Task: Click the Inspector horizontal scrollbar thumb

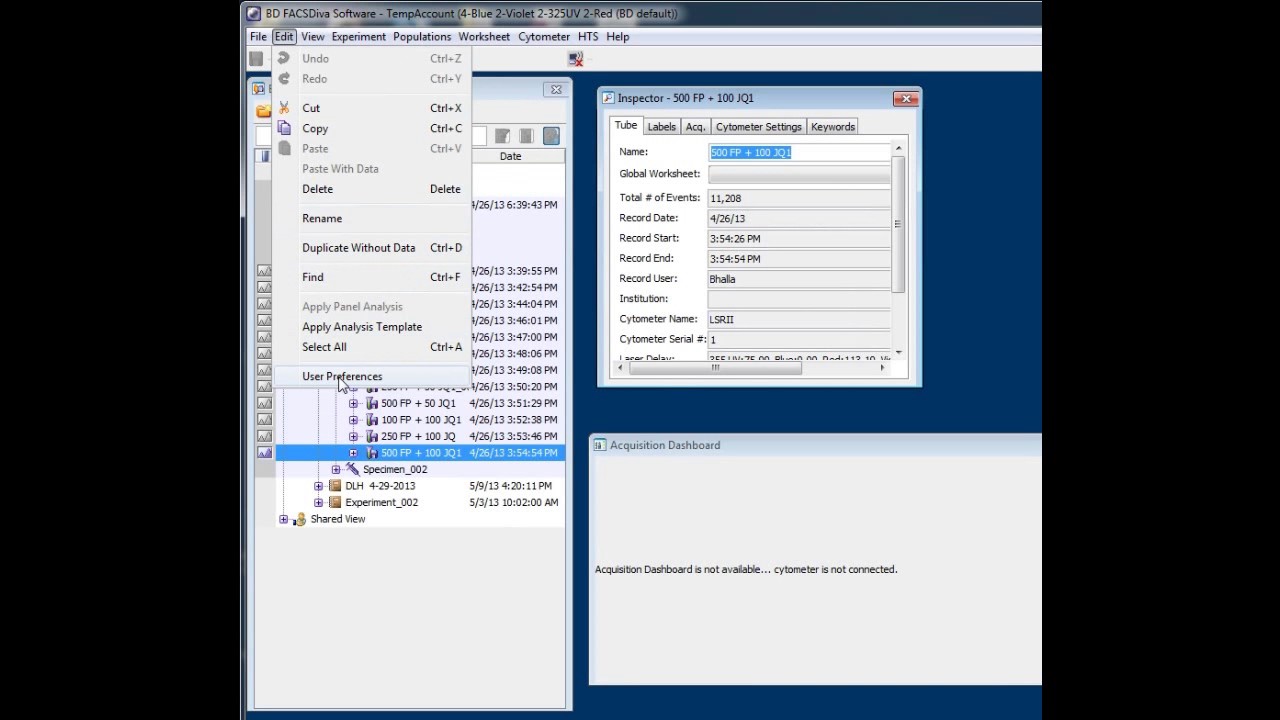Action: 715,368
